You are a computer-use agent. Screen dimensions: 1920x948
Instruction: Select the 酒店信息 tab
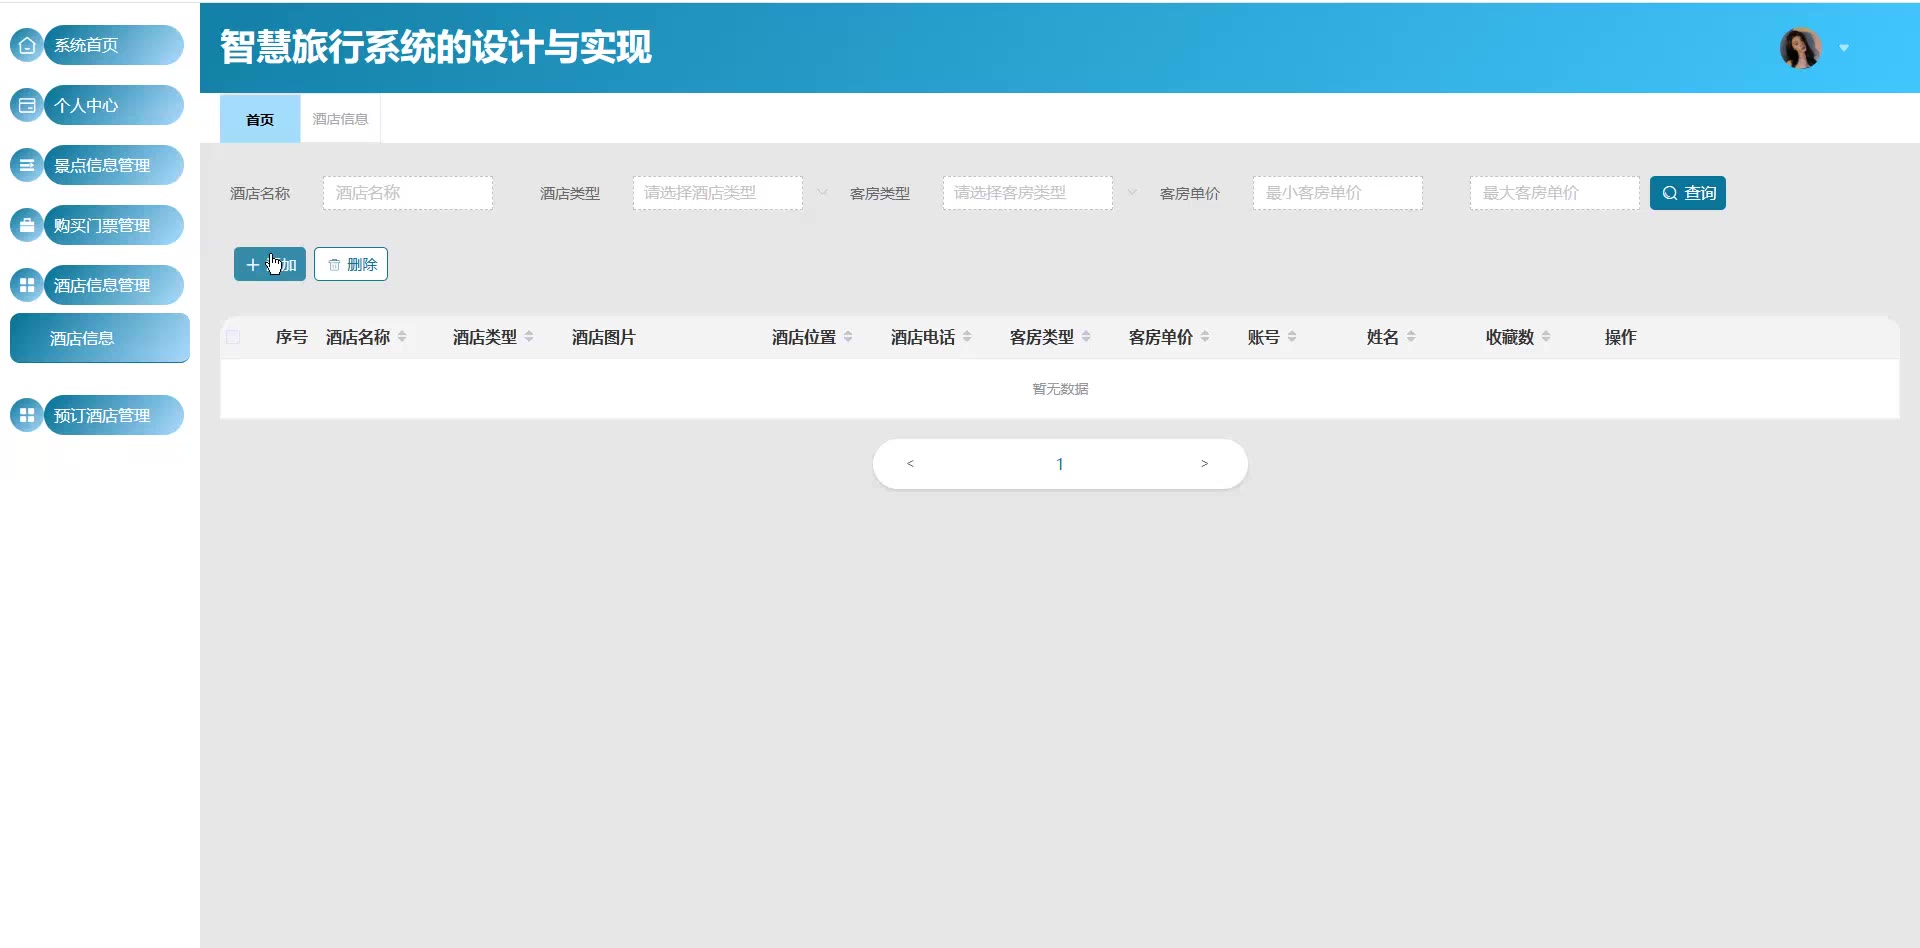[340, 119]
